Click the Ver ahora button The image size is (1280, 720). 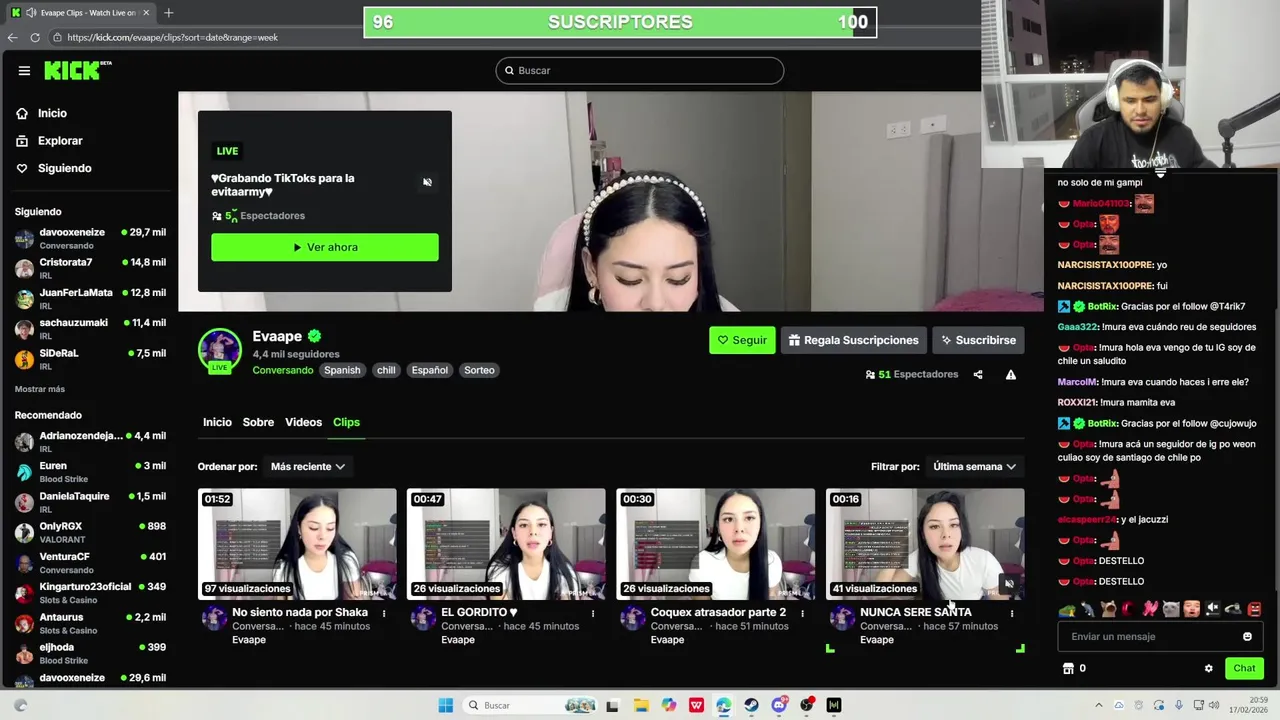click(x=325, y=247)
